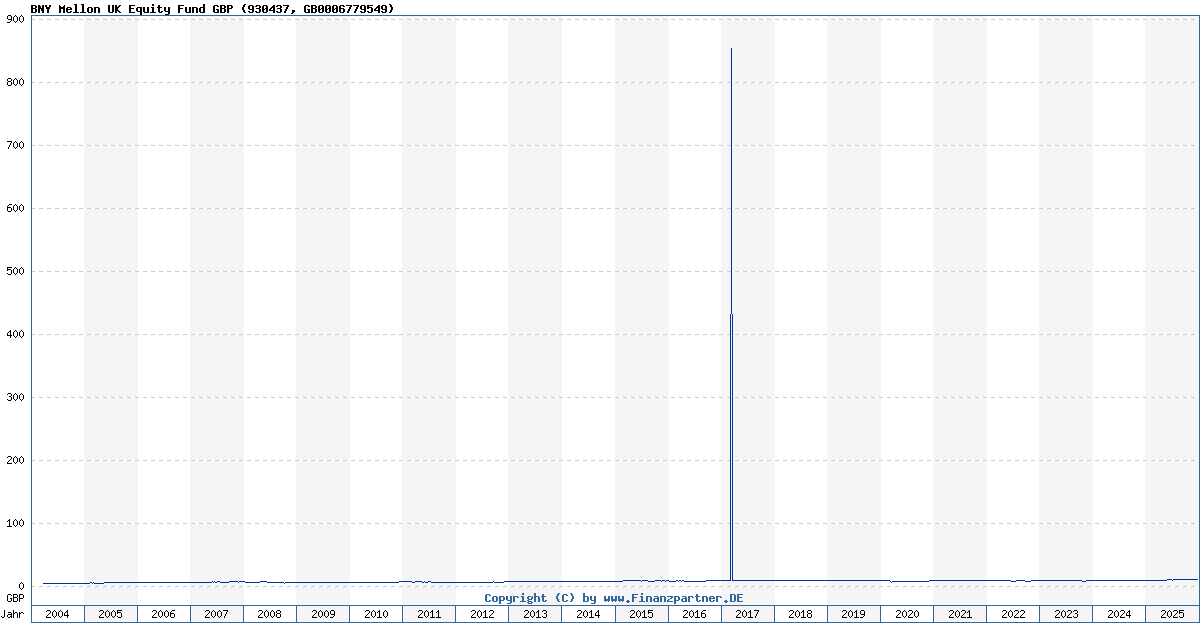Select the year 2019 in the timeline
This screenshot has width=1200, height=630.
(853, 613)
